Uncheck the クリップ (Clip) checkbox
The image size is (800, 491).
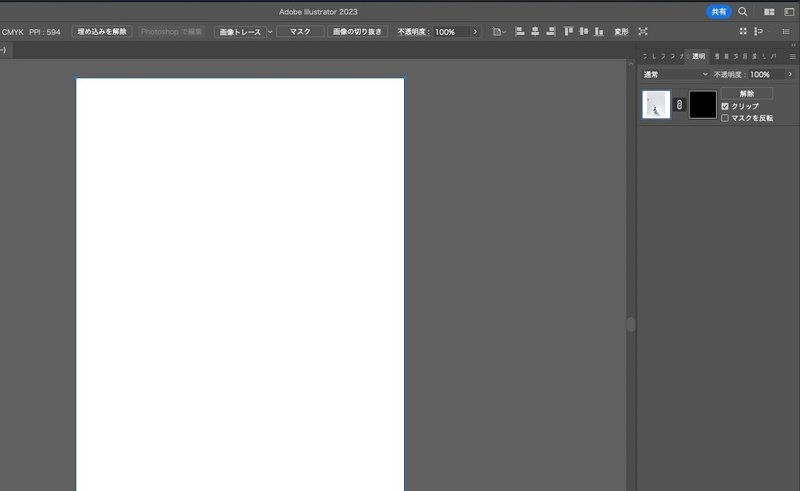[725, 106]
